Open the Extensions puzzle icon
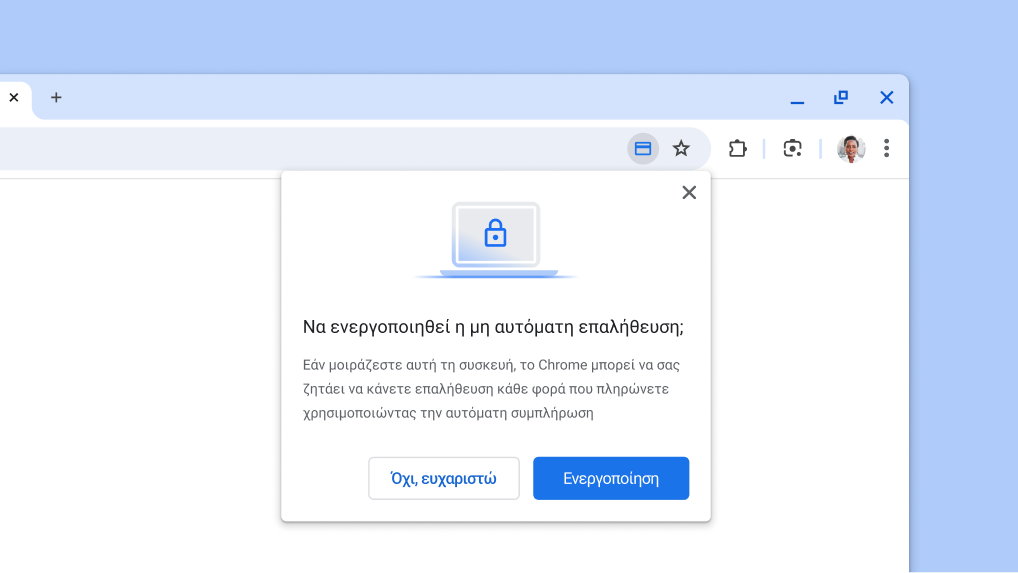The width and height of the screenshot is (1018, 573). pos(737,149)
